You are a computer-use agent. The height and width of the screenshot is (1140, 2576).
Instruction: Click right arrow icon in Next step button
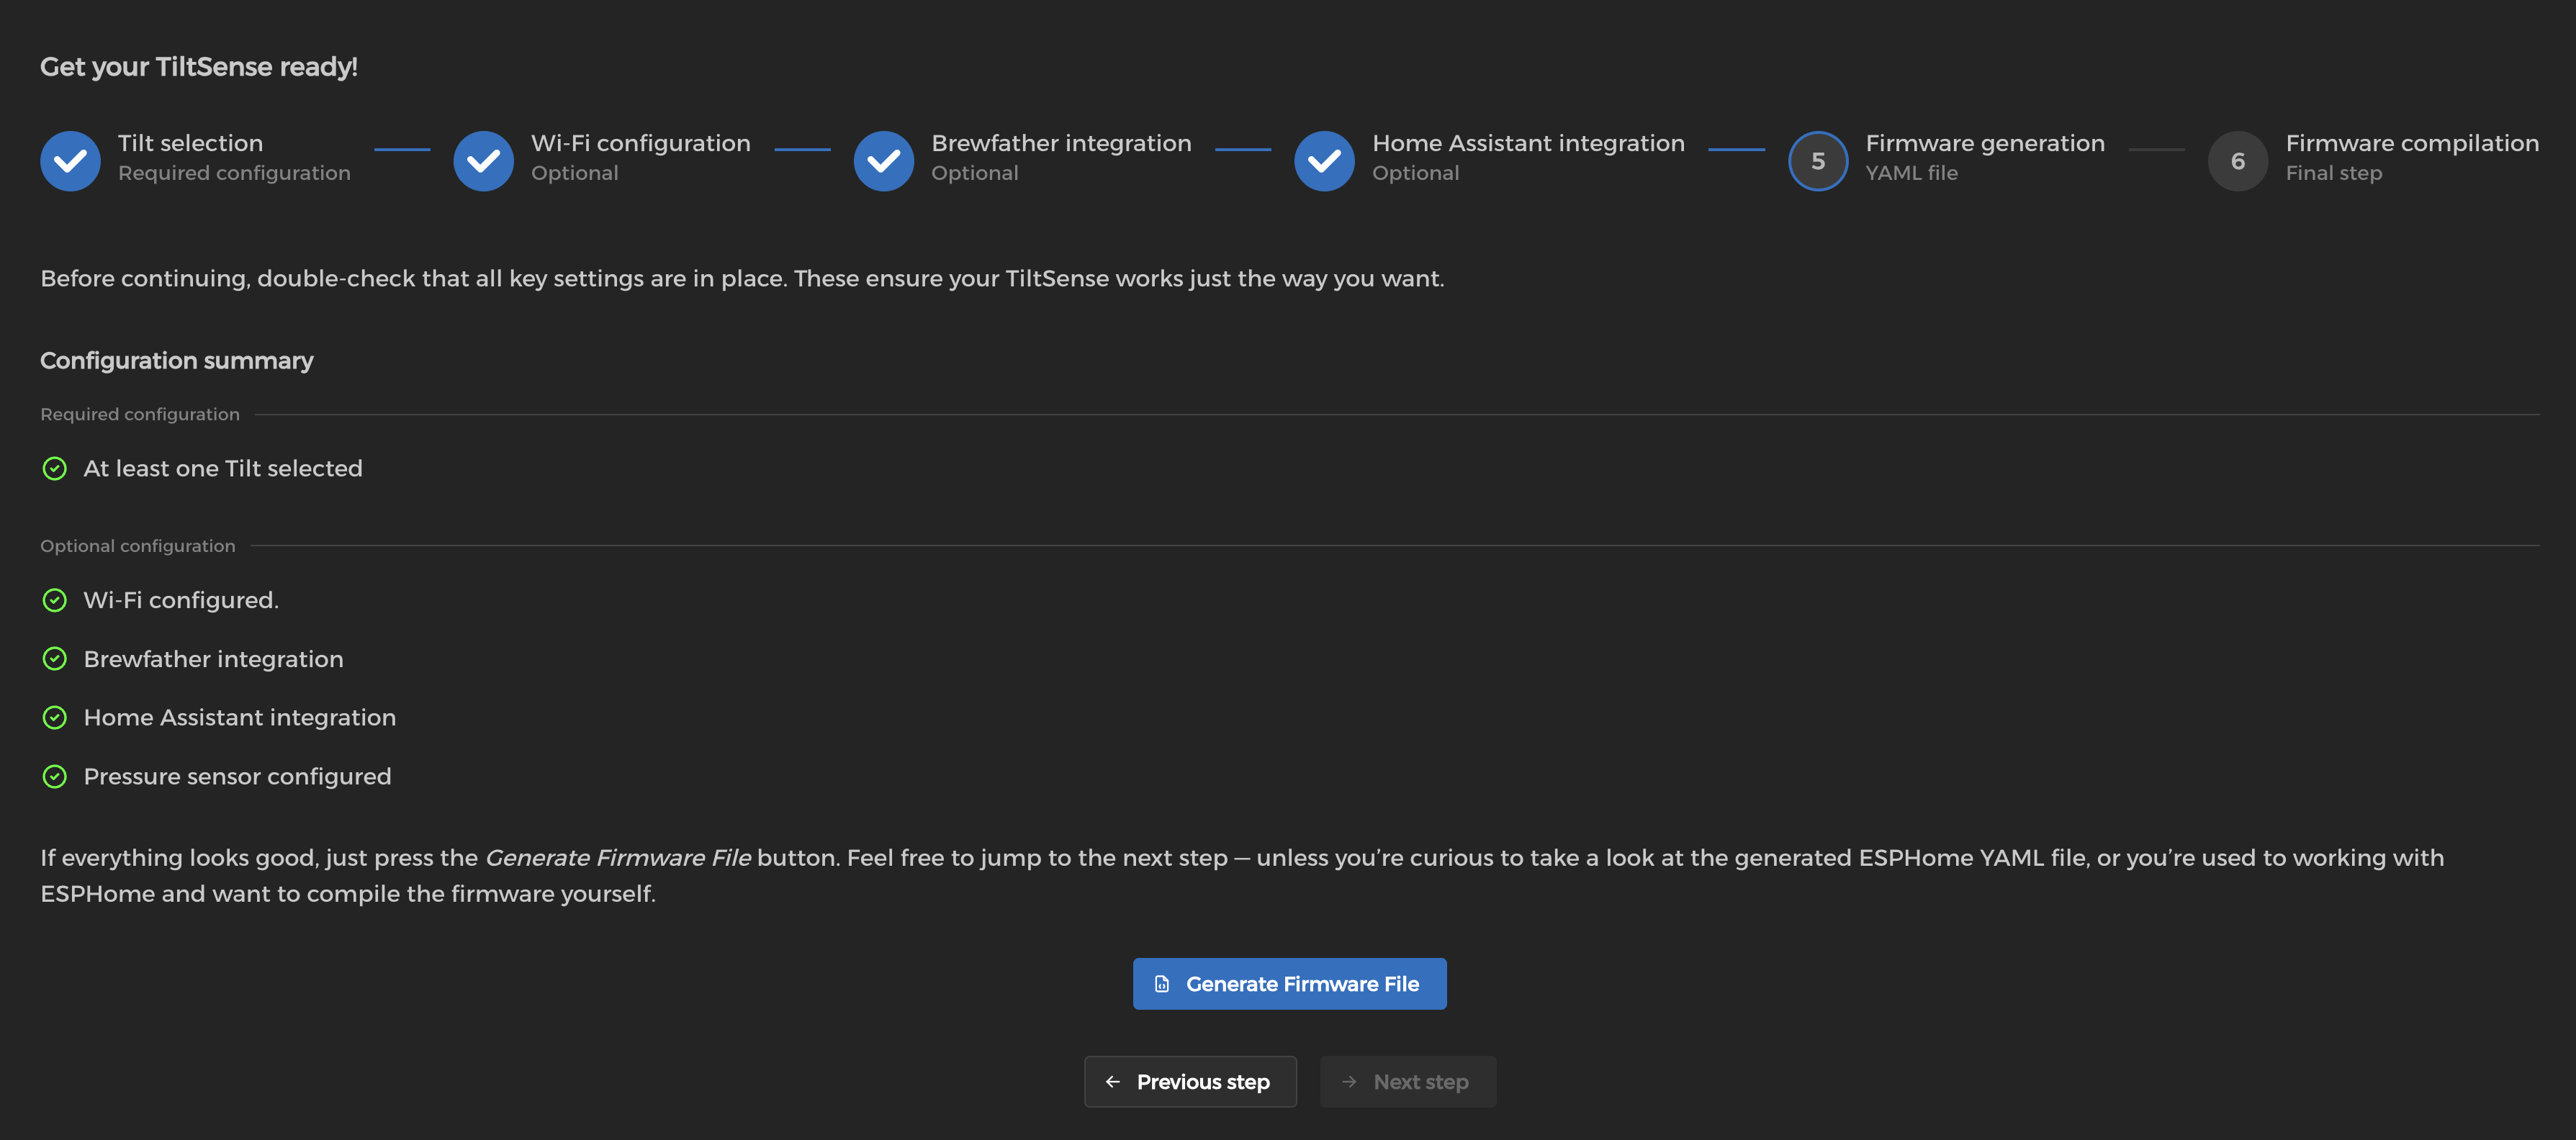1349,1082
